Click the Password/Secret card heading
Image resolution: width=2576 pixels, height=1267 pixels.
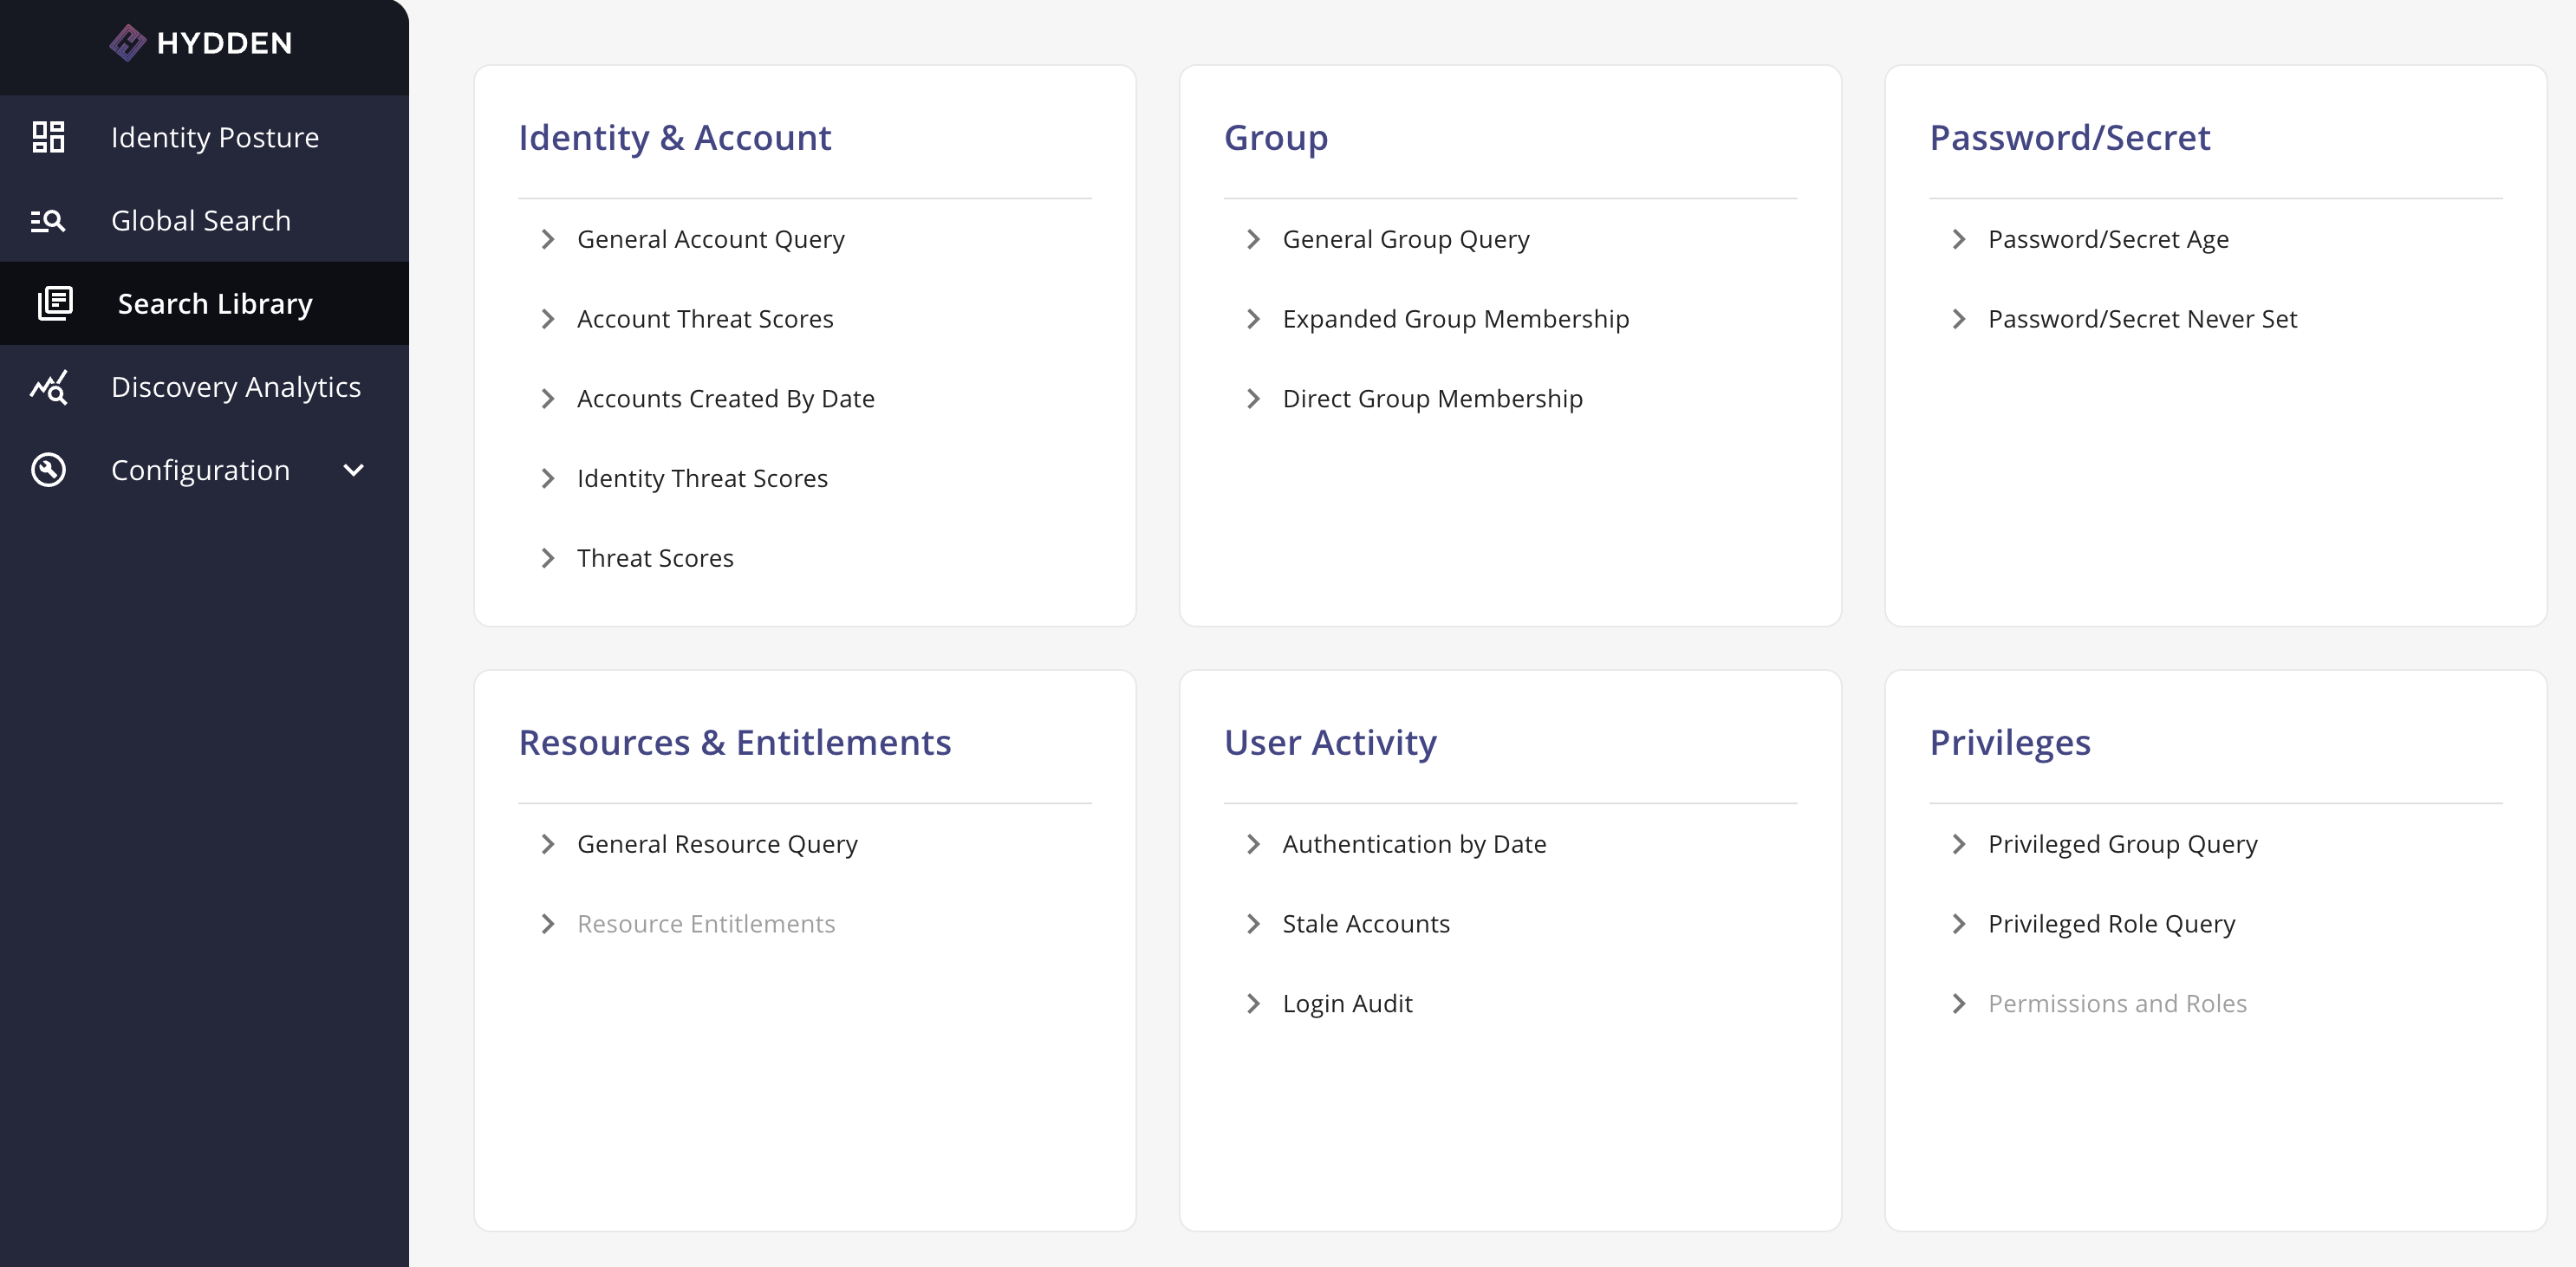2070,137
